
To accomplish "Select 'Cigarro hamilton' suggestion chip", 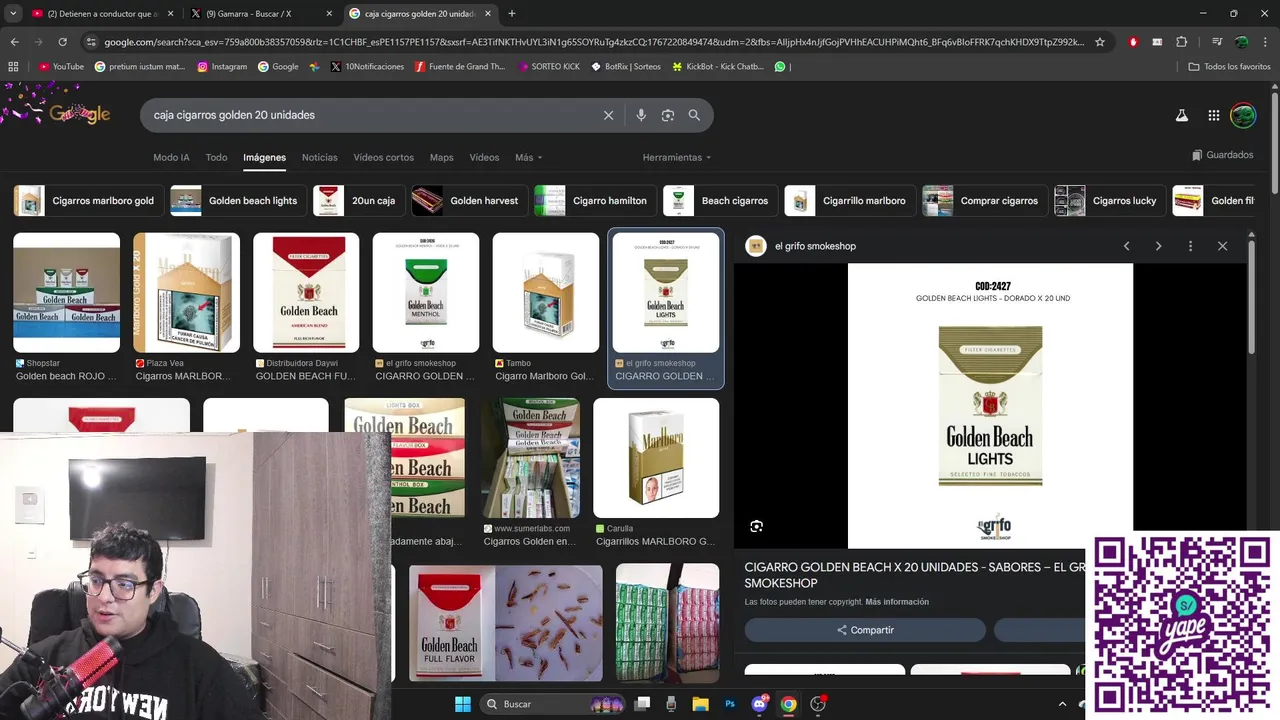I will pyautogui.click(x=594, y=201).
